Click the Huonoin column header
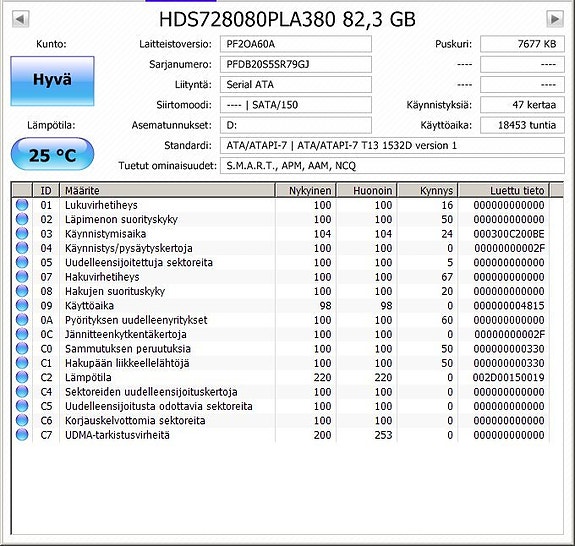Image resolution: width=575 pixels, height=546 pixels. coord(367,190)
